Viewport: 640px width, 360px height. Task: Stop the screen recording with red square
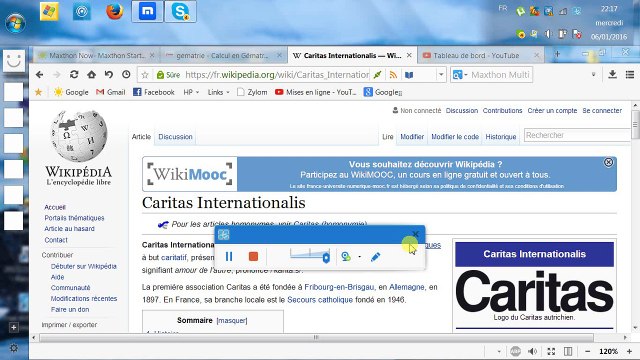coord(253,256)
